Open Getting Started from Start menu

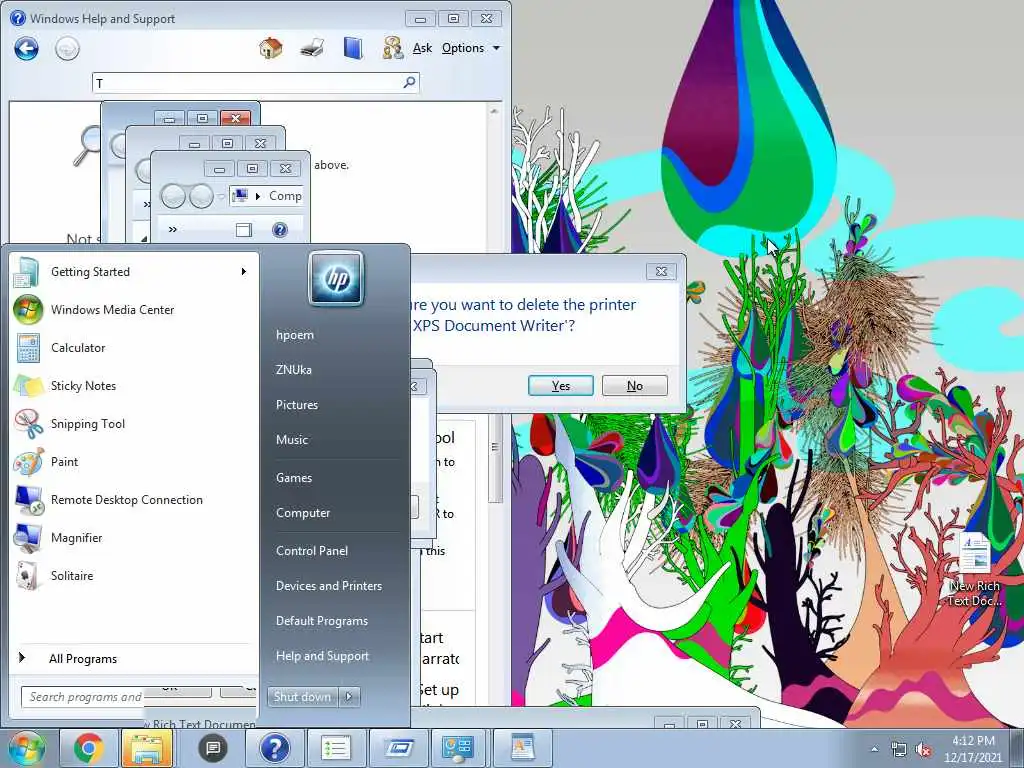point(134,272)
